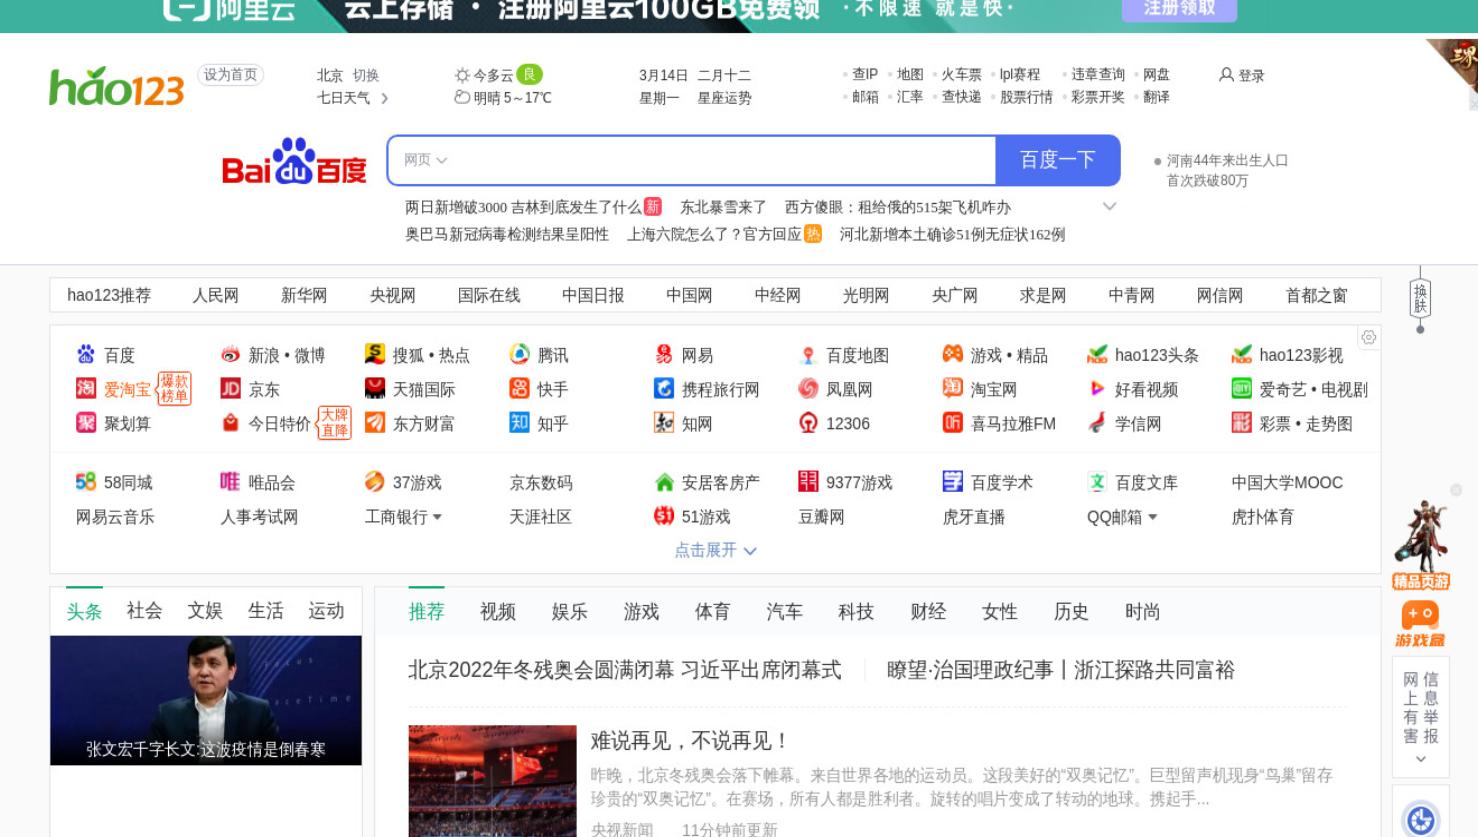Select the 财经 feed tab
This screenshot has height=837, width=1478.
[928, 612]
